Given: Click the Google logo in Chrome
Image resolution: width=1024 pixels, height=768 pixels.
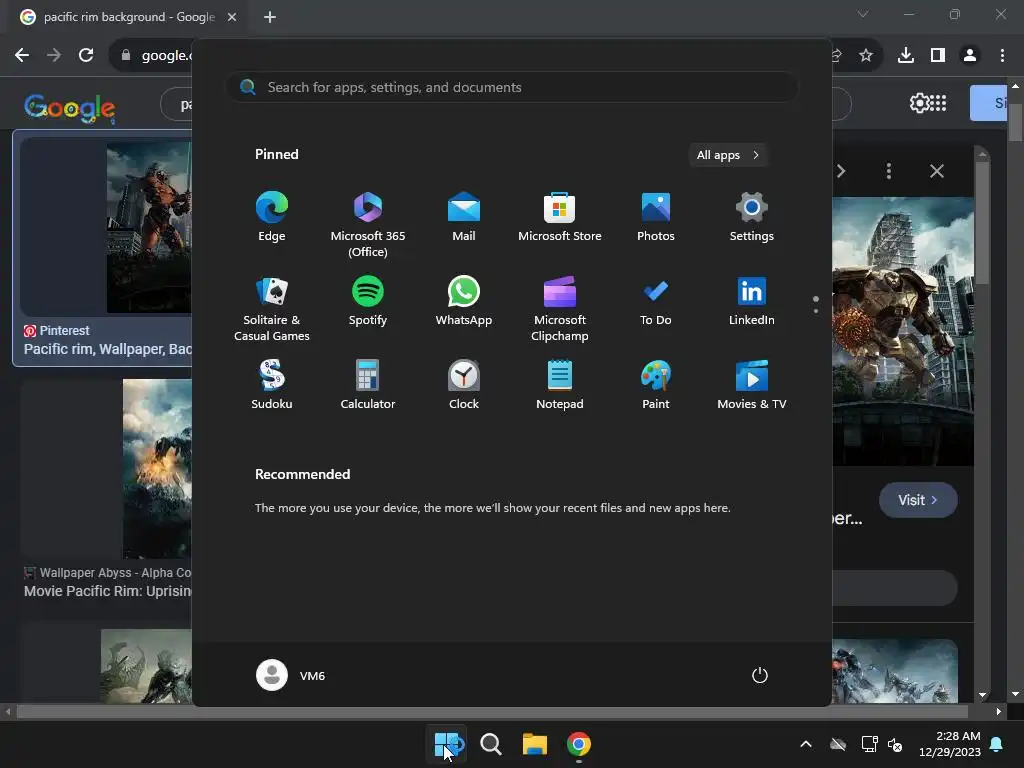Looking at the screenshot, I should (x=69, y=108).
